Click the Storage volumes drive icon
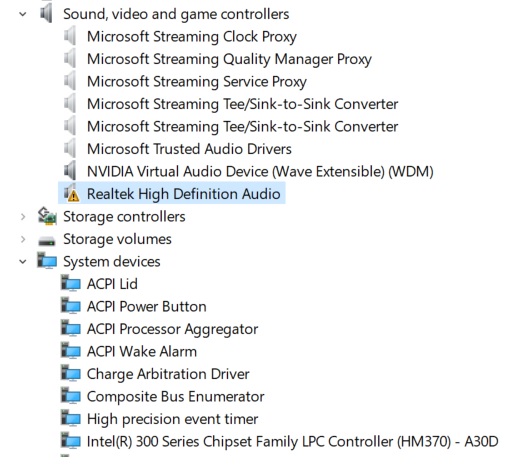This screenshot has height=468, width=515. pos(47,241)
